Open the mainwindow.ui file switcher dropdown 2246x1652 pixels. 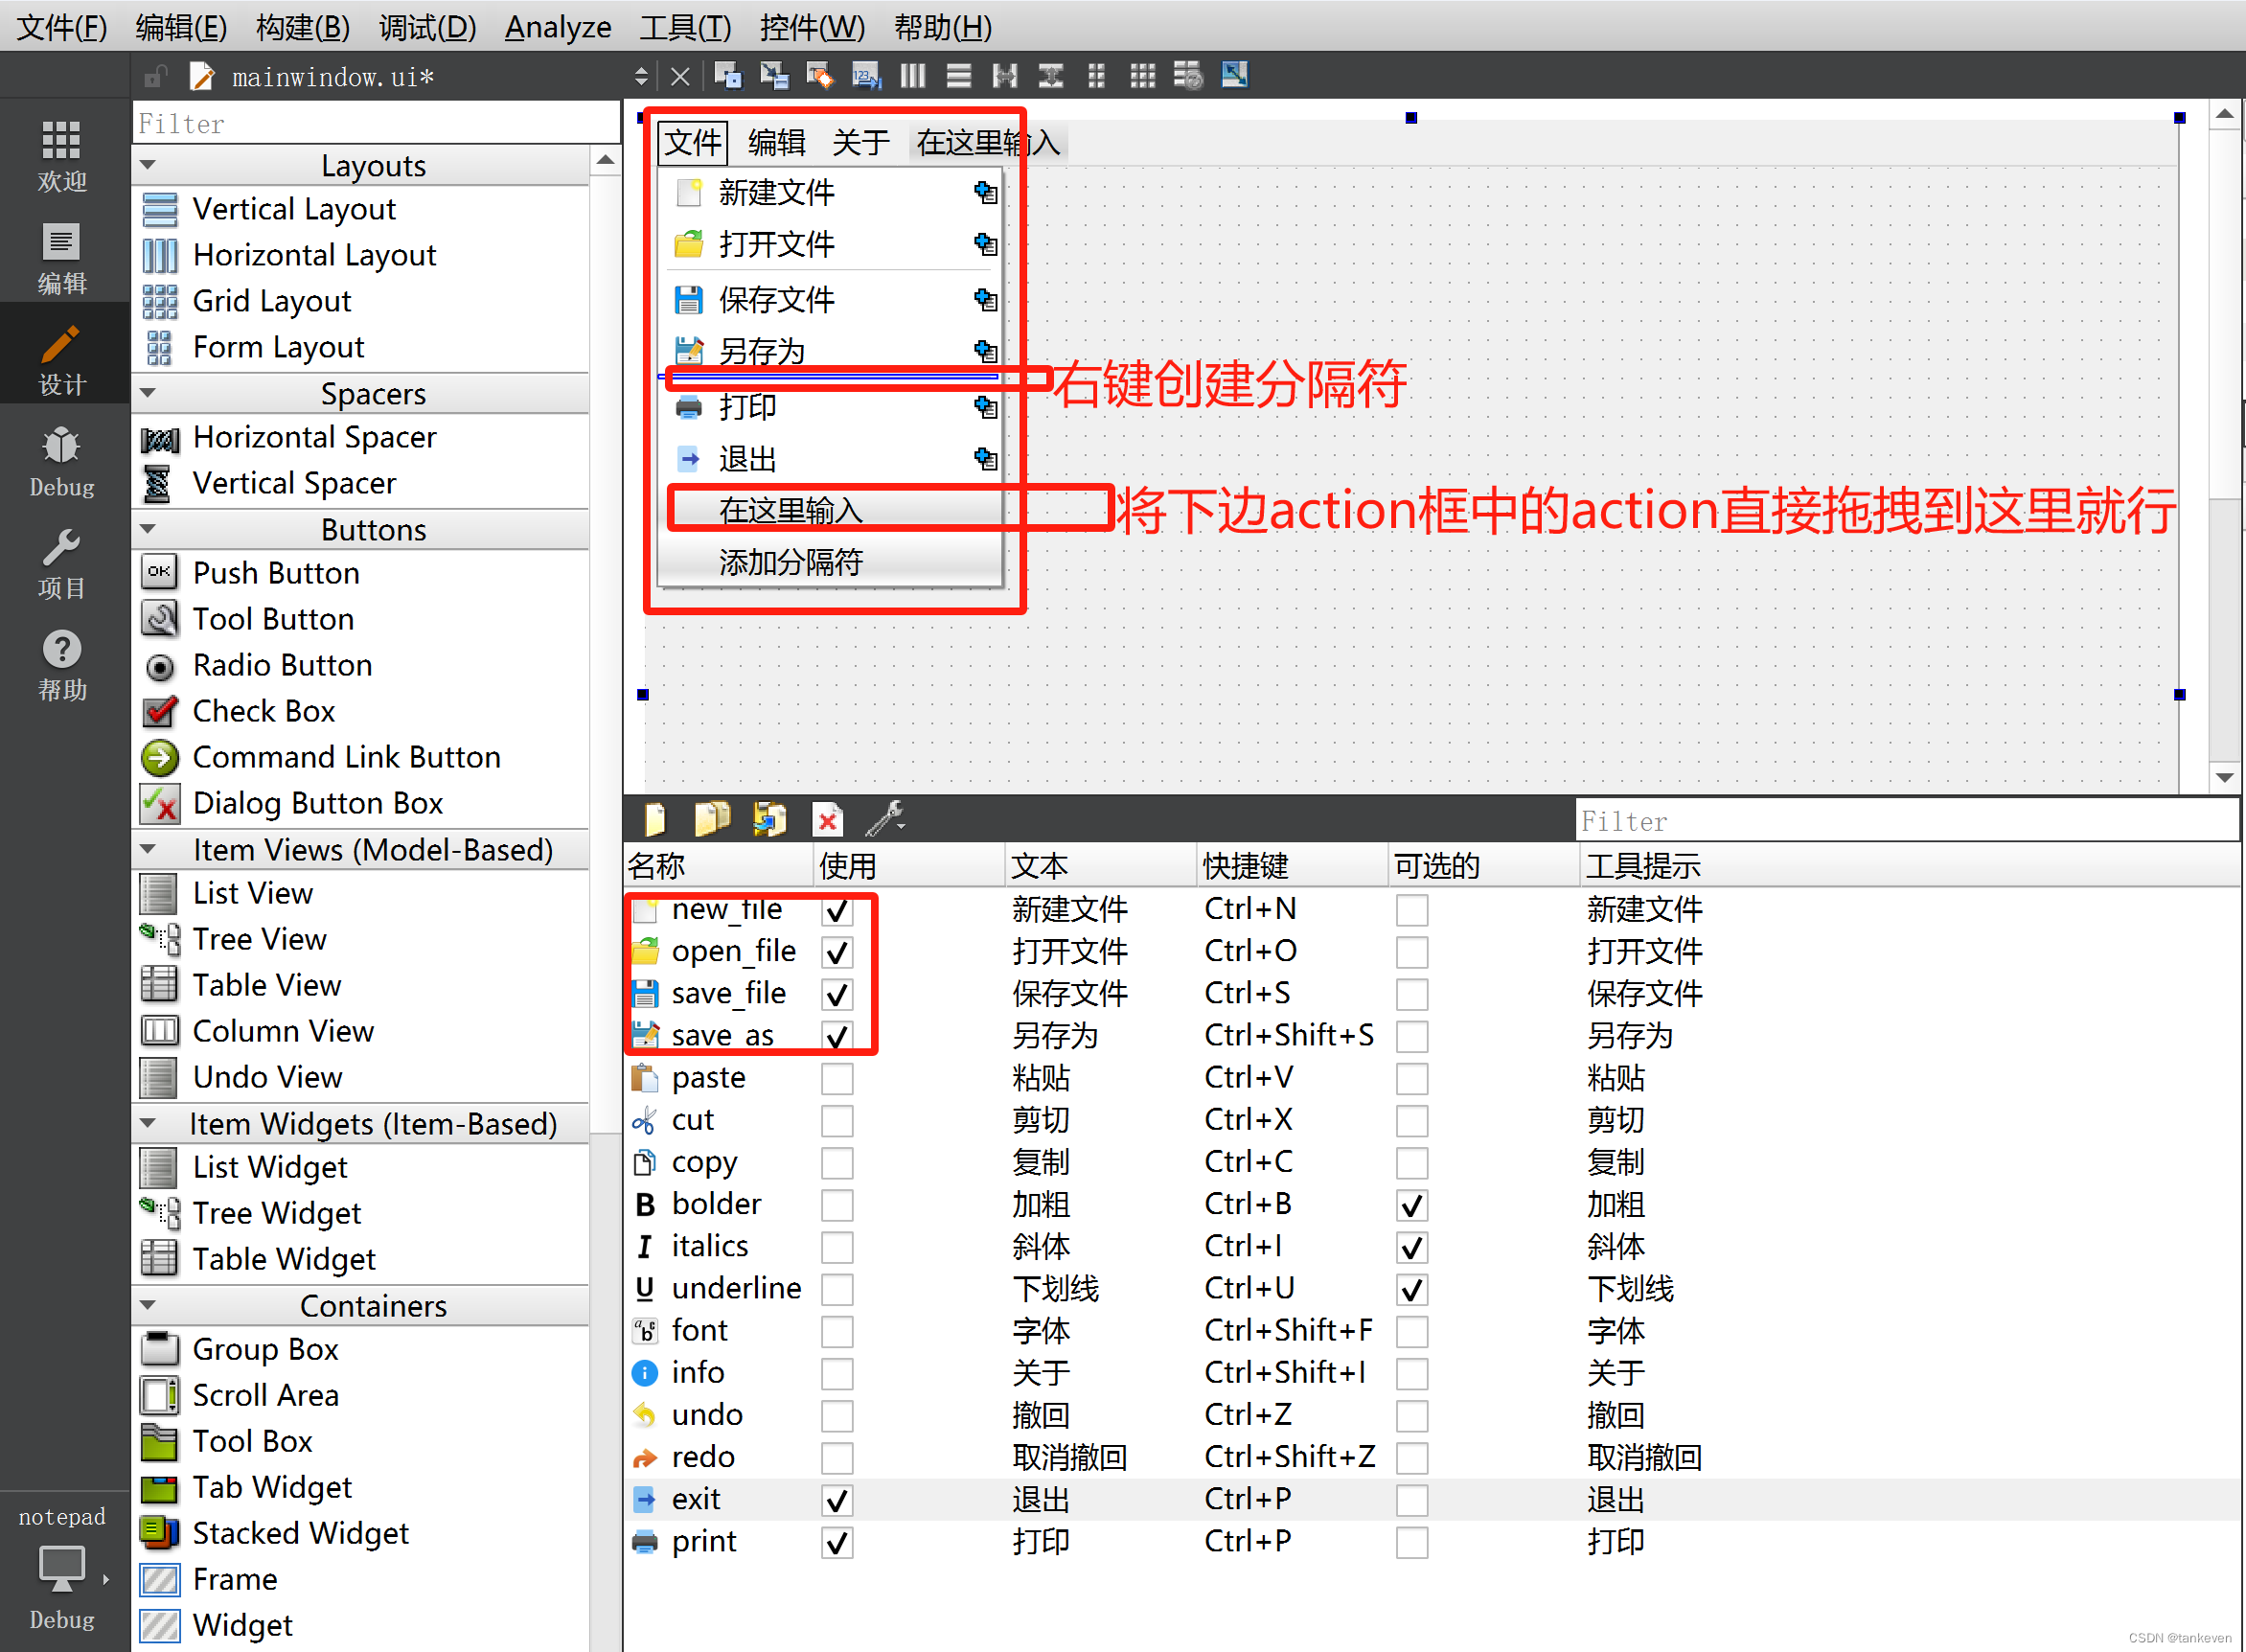pos(641,77)
